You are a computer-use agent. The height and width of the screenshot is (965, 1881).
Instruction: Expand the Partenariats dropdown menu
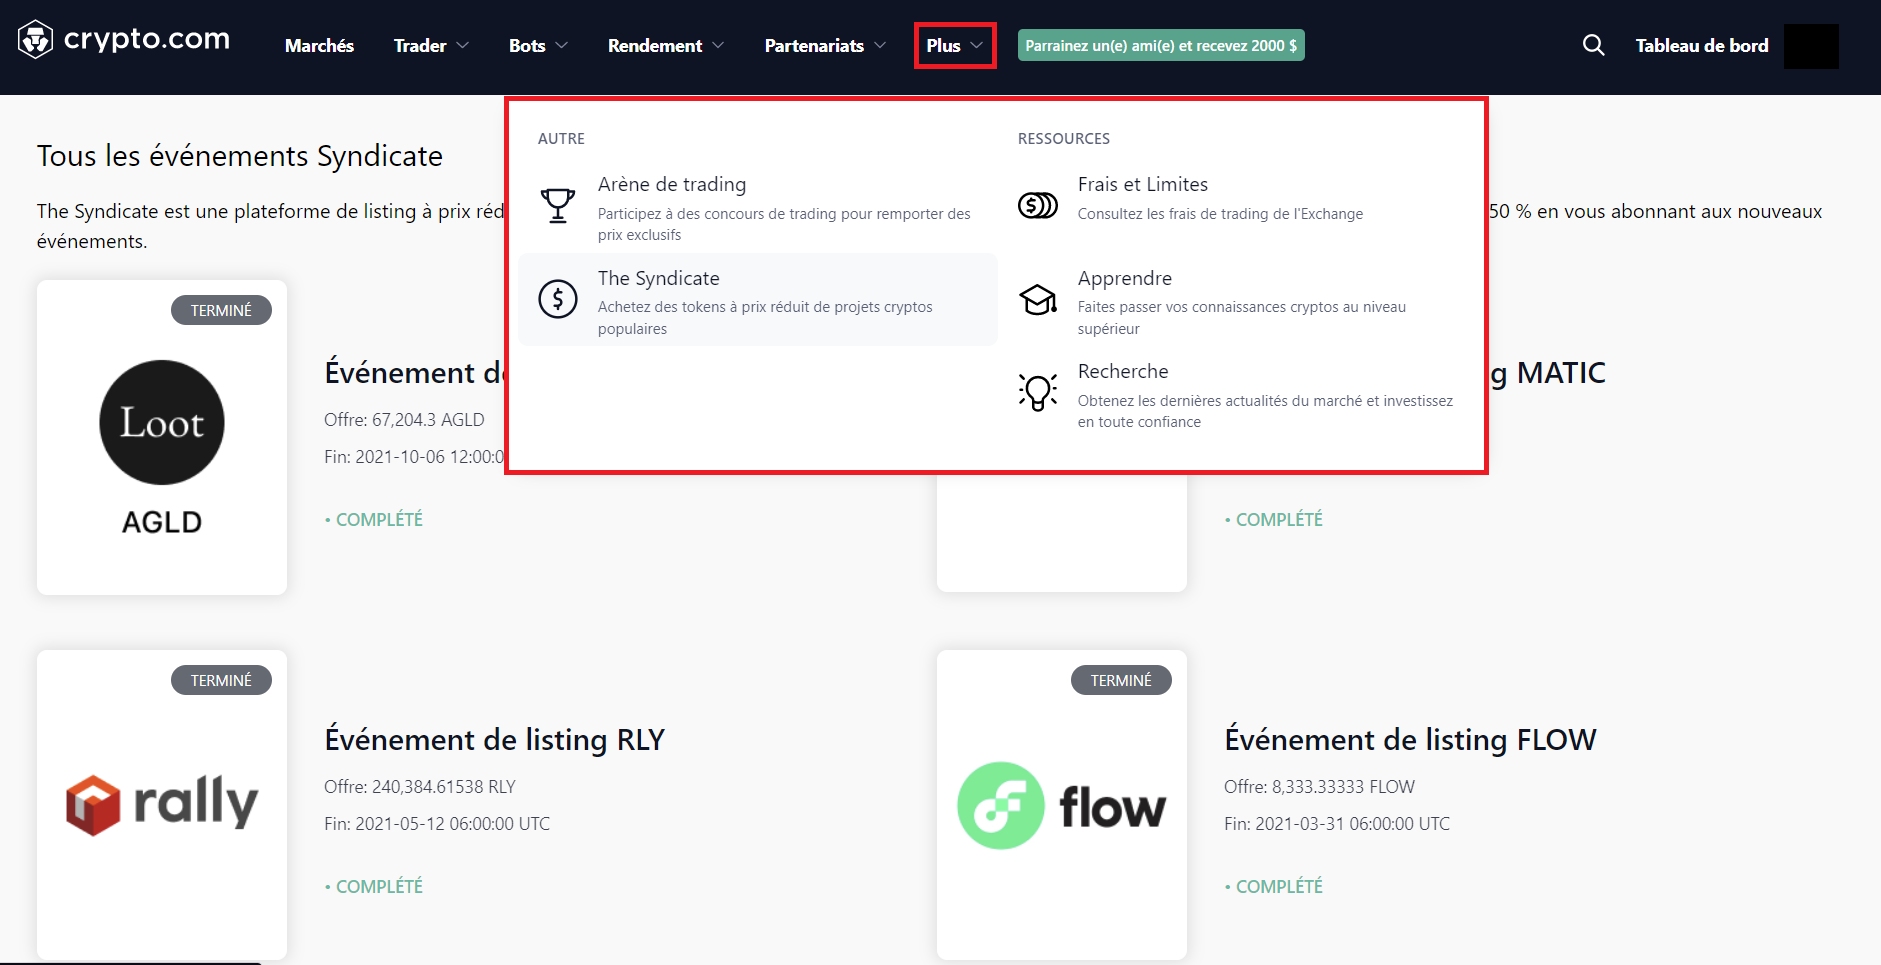[x=825, y=46]
